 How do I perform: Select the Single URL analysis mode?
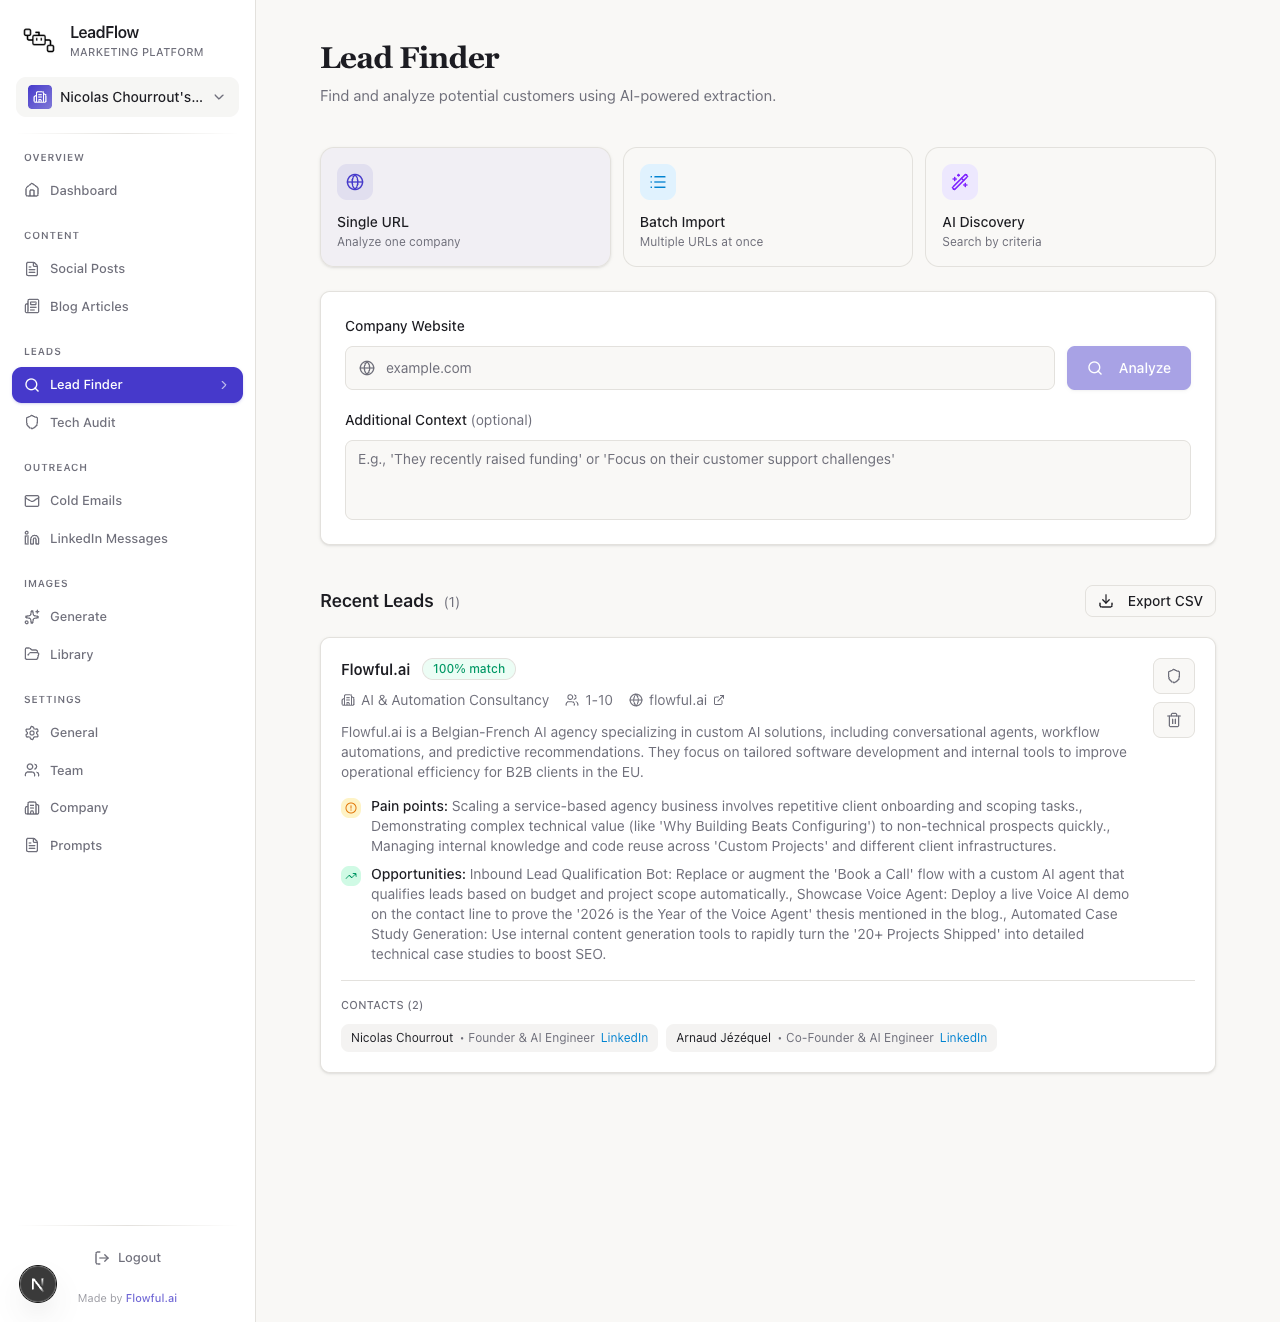(x=465, y=207)
